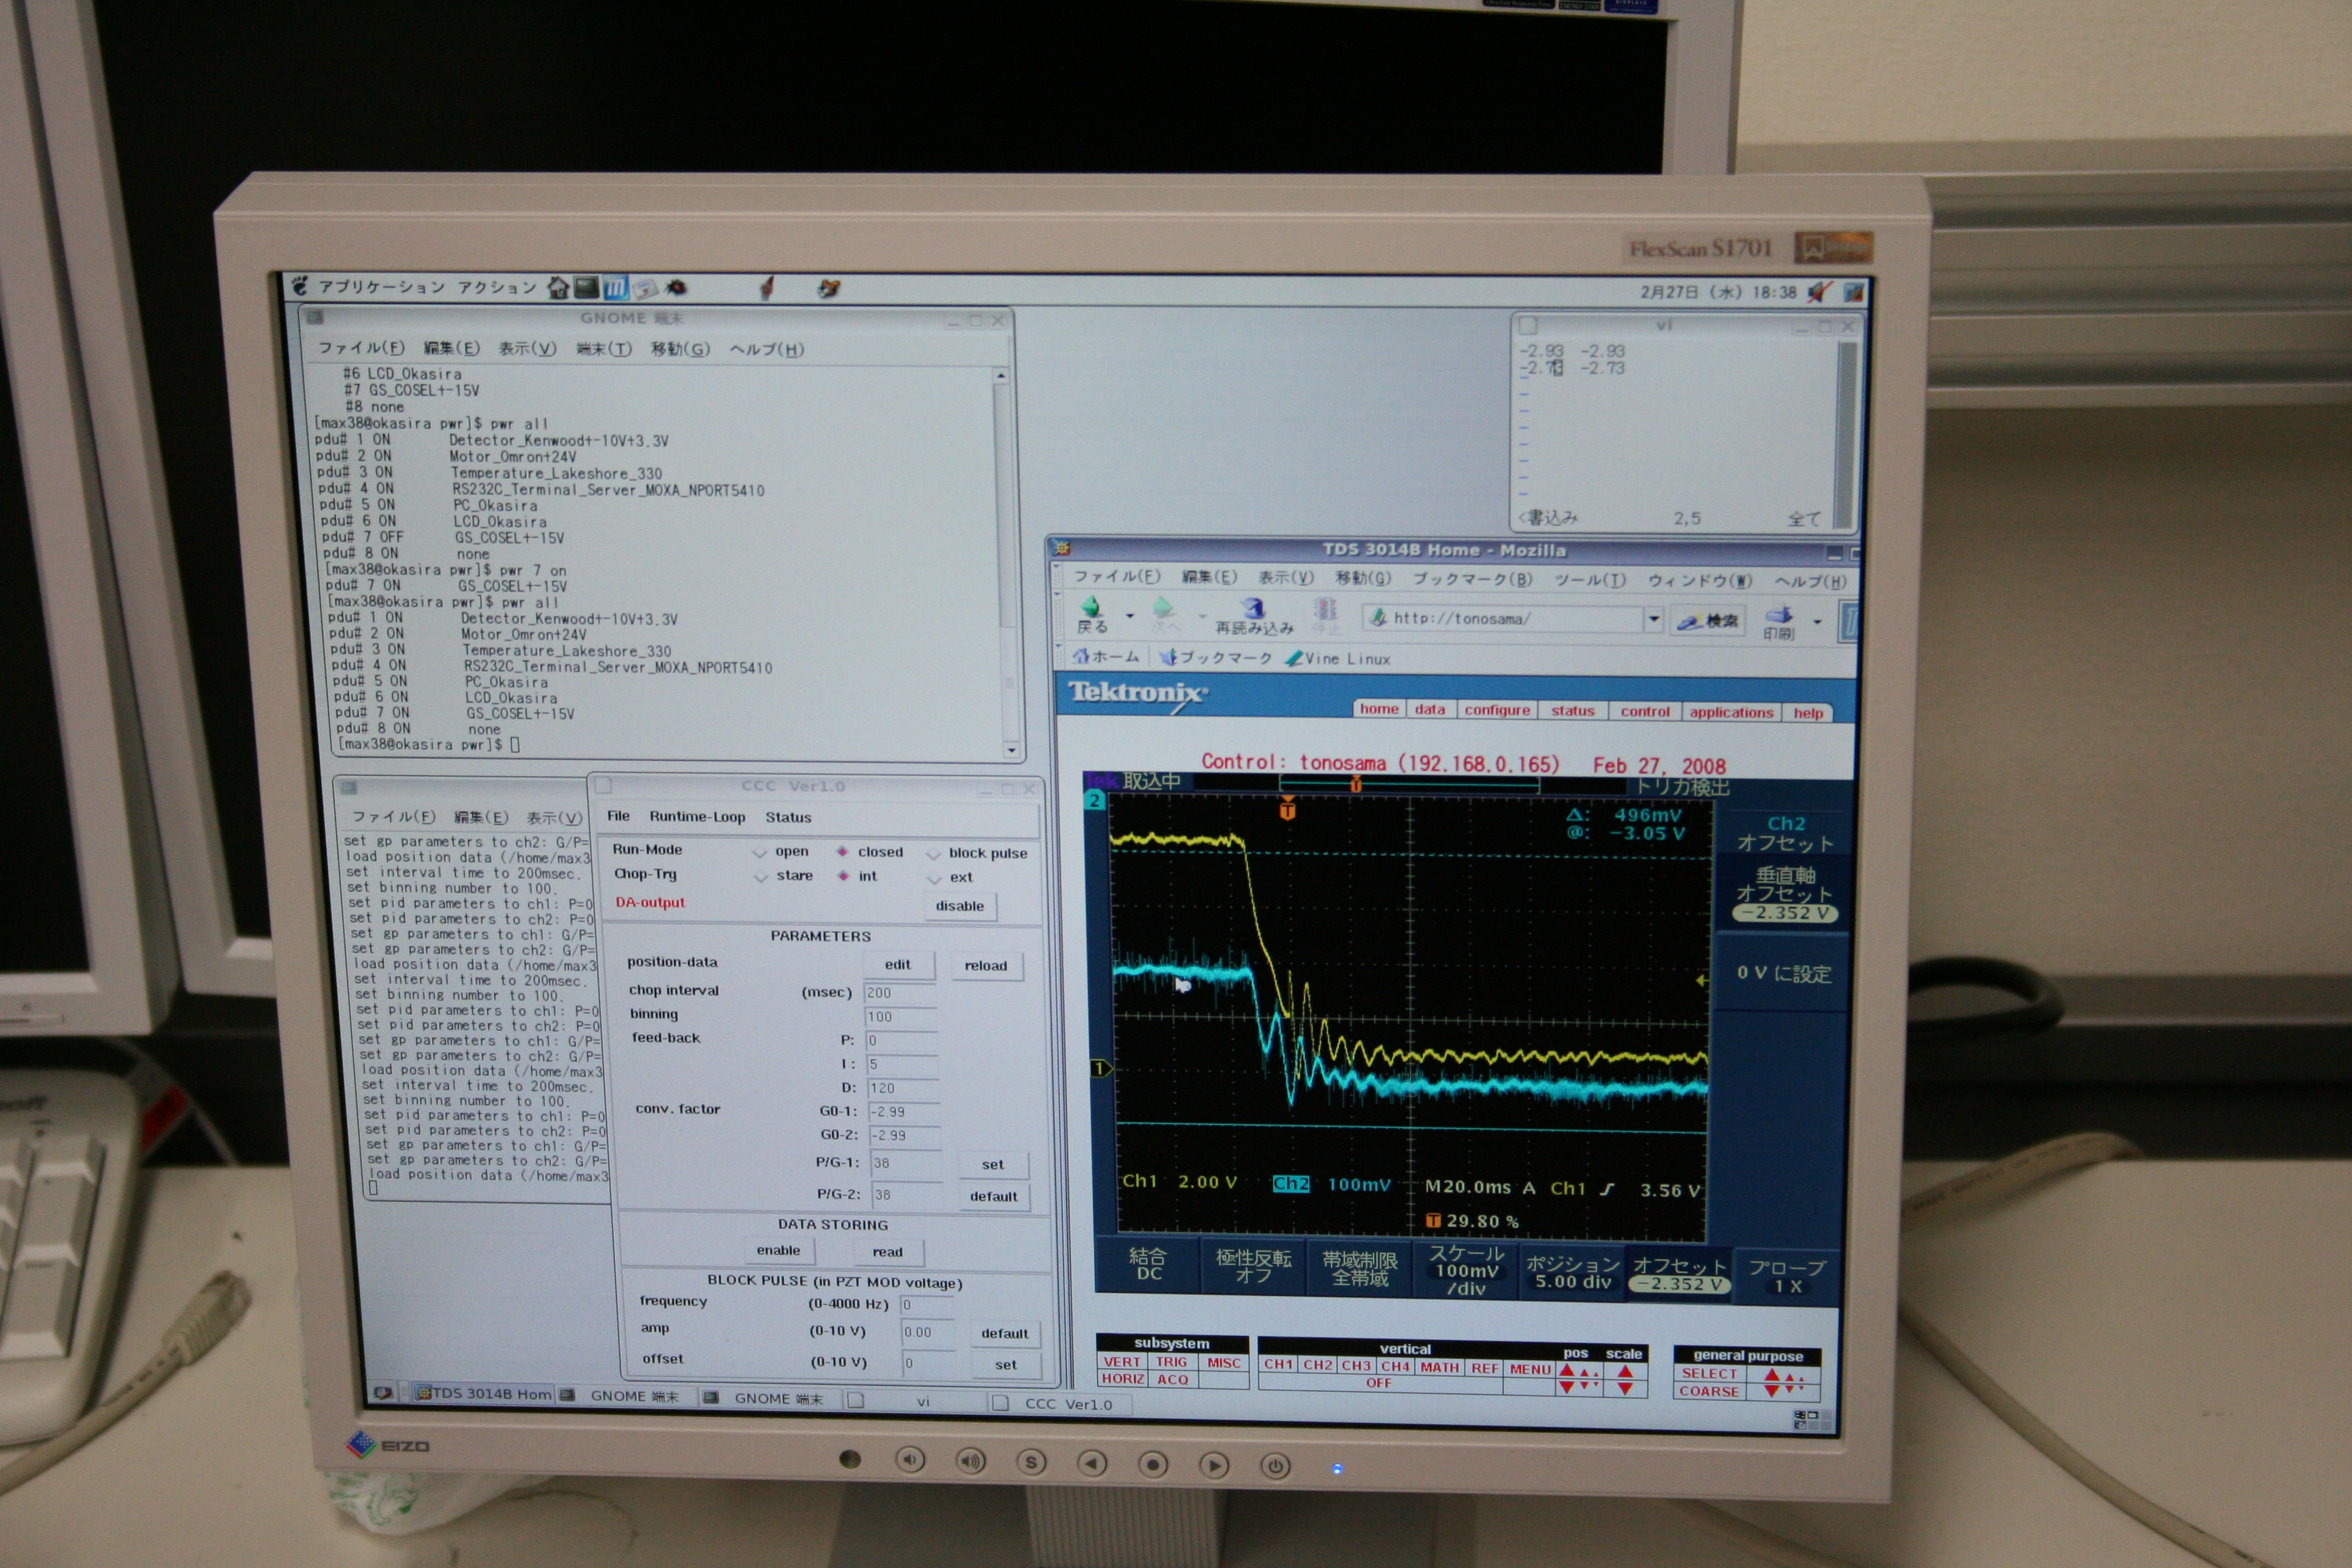Open the File menu in CCC window
The height and width of the screenshot is (1568, 2352).
[x=618, y=816]
